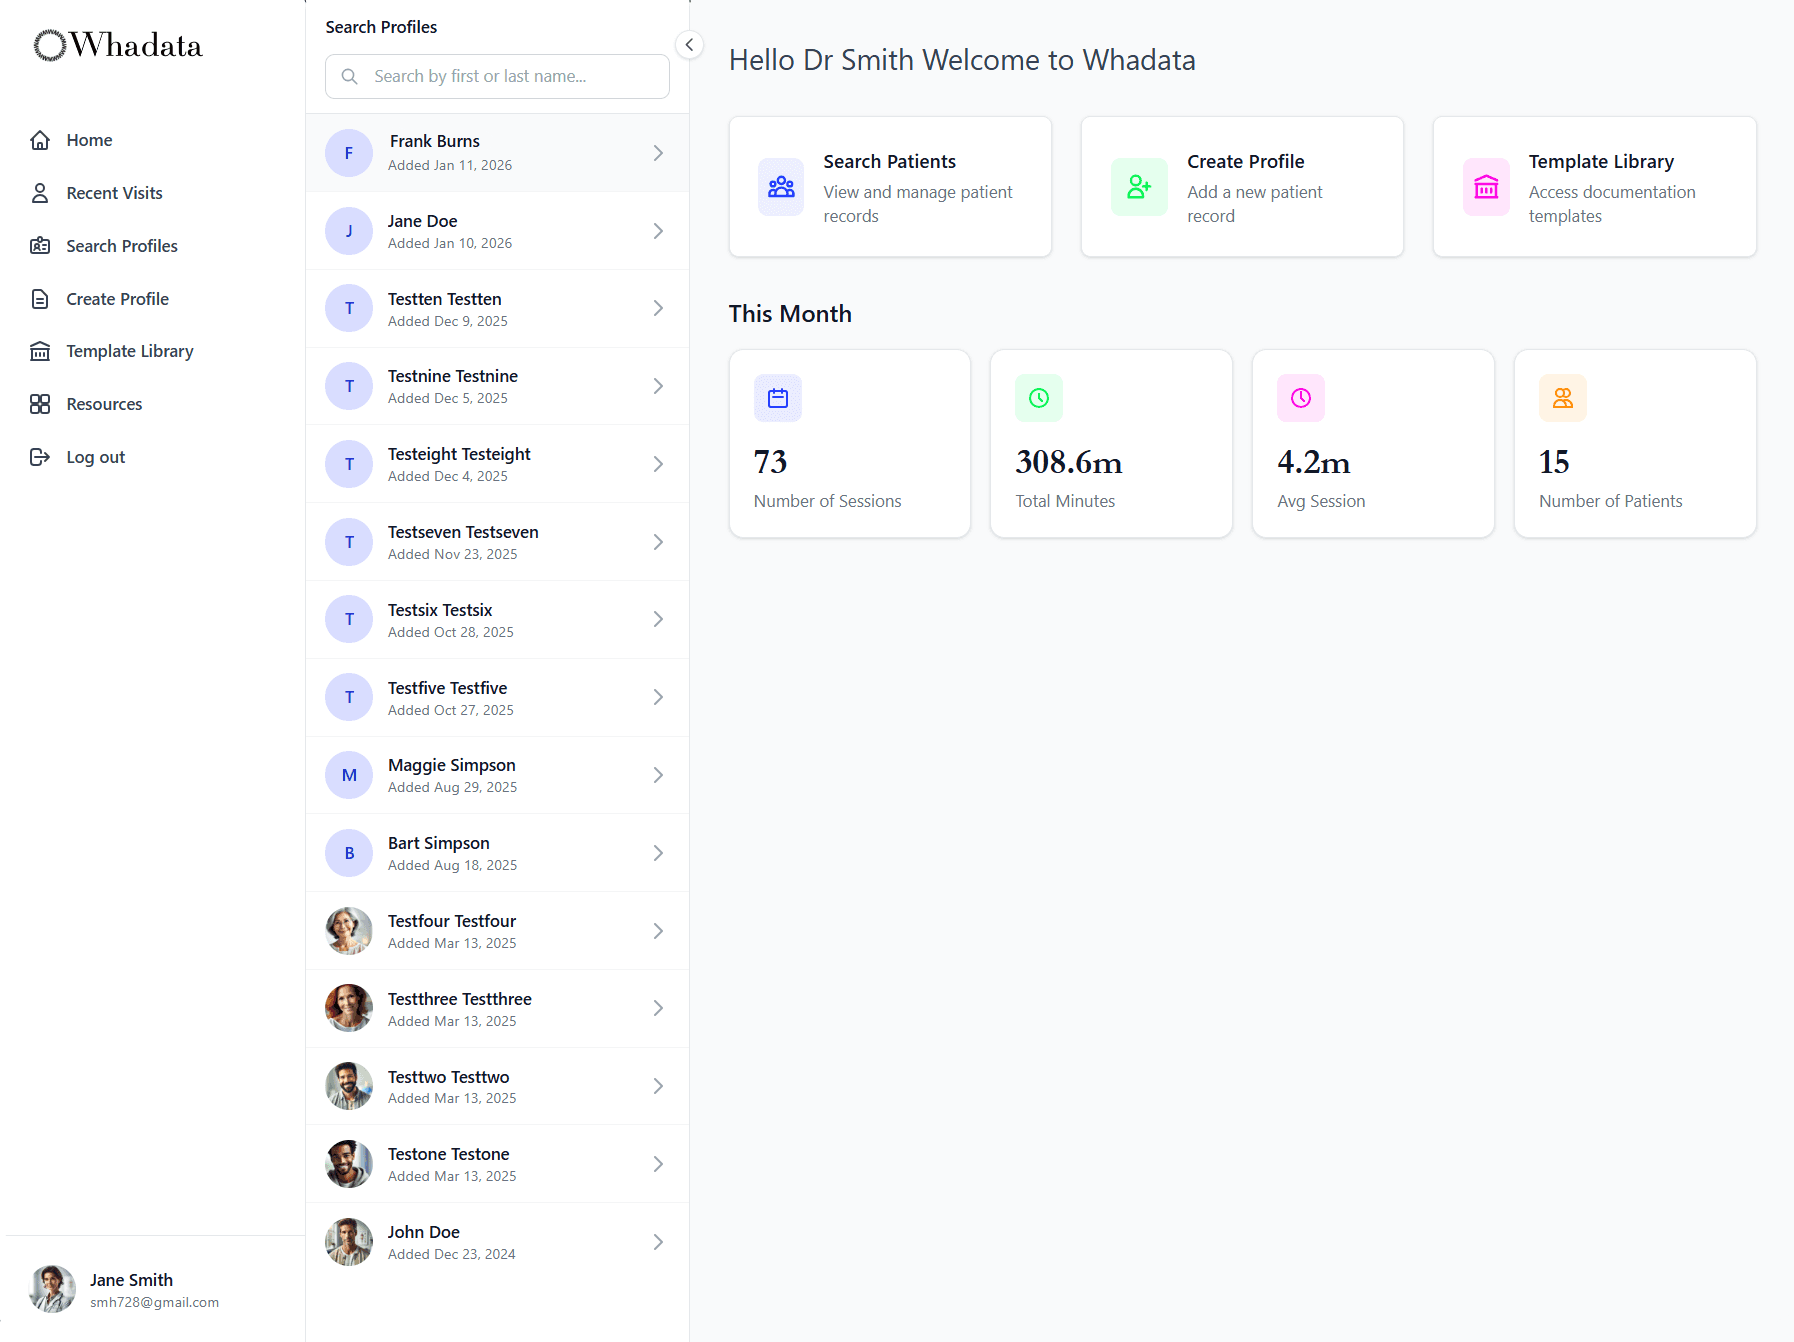Open Resources from the sidebar menu
This screenshot has width=1794, height=1342.
[x=104, y=404]
